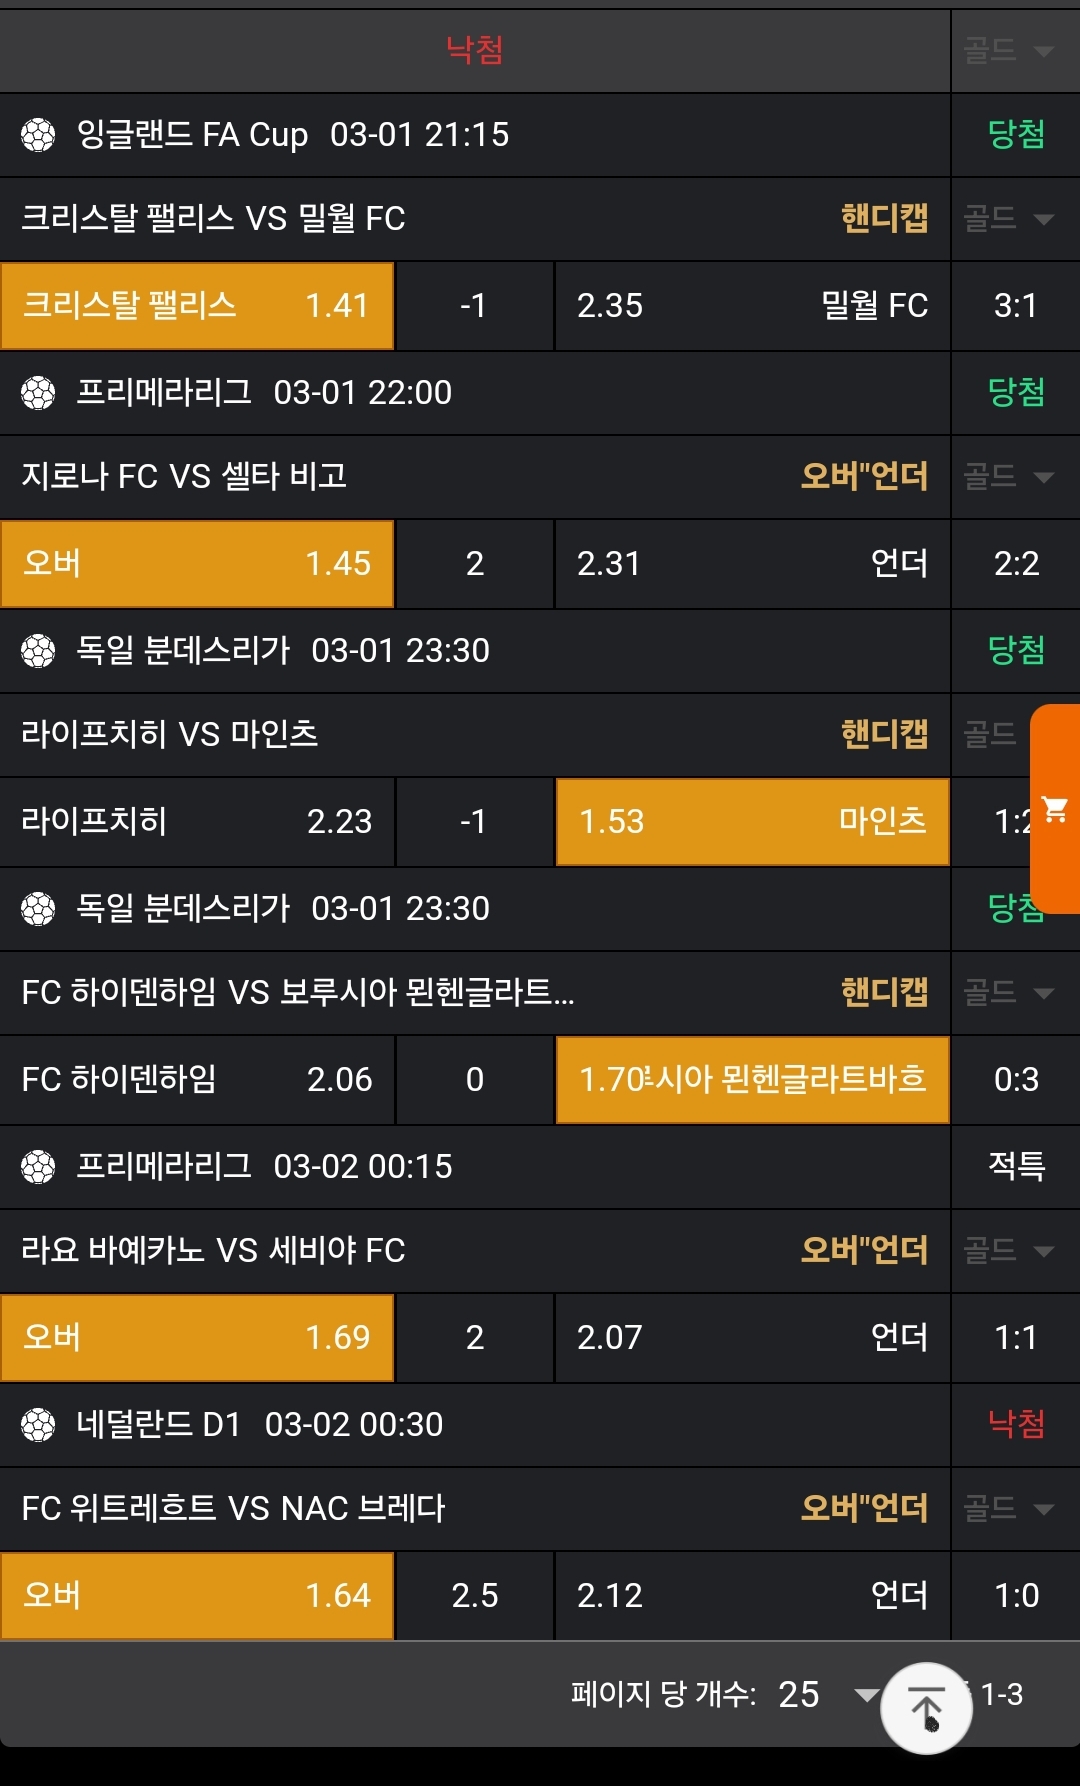Viewport: 1080px width, 1786px height.
Task: Click soccer ball icon beside 네덜란드 D1
Action: 38,1425
